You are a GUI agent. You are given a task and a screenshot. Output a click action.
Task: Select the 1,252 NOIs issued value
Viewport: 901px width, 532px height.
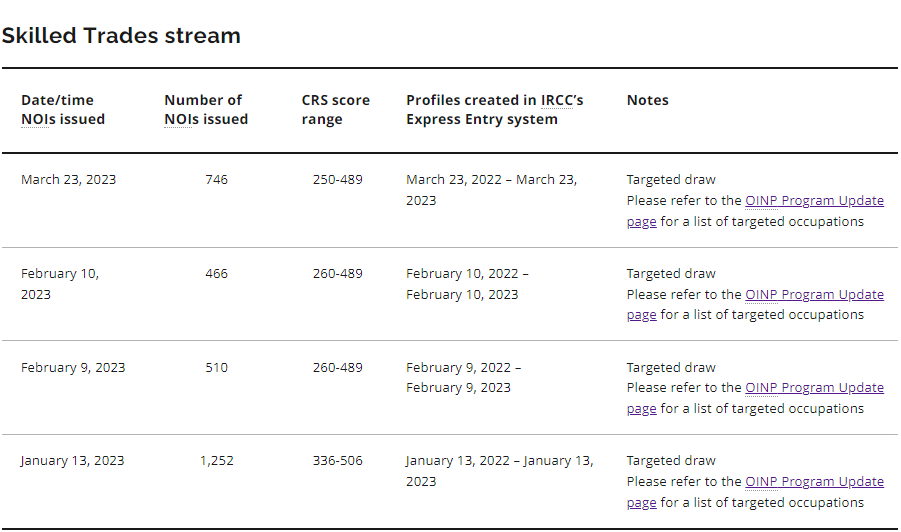click(x=216, y=461)
